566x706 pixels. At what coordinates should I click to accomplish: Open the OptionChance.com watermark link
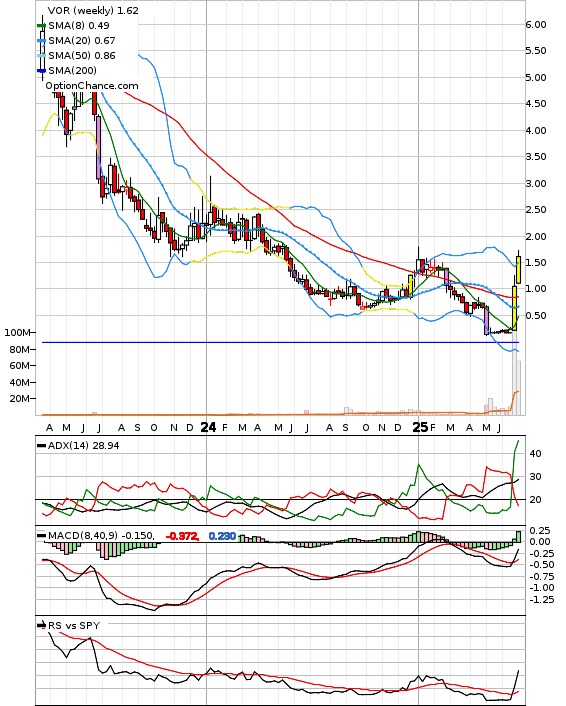(92, 86)
